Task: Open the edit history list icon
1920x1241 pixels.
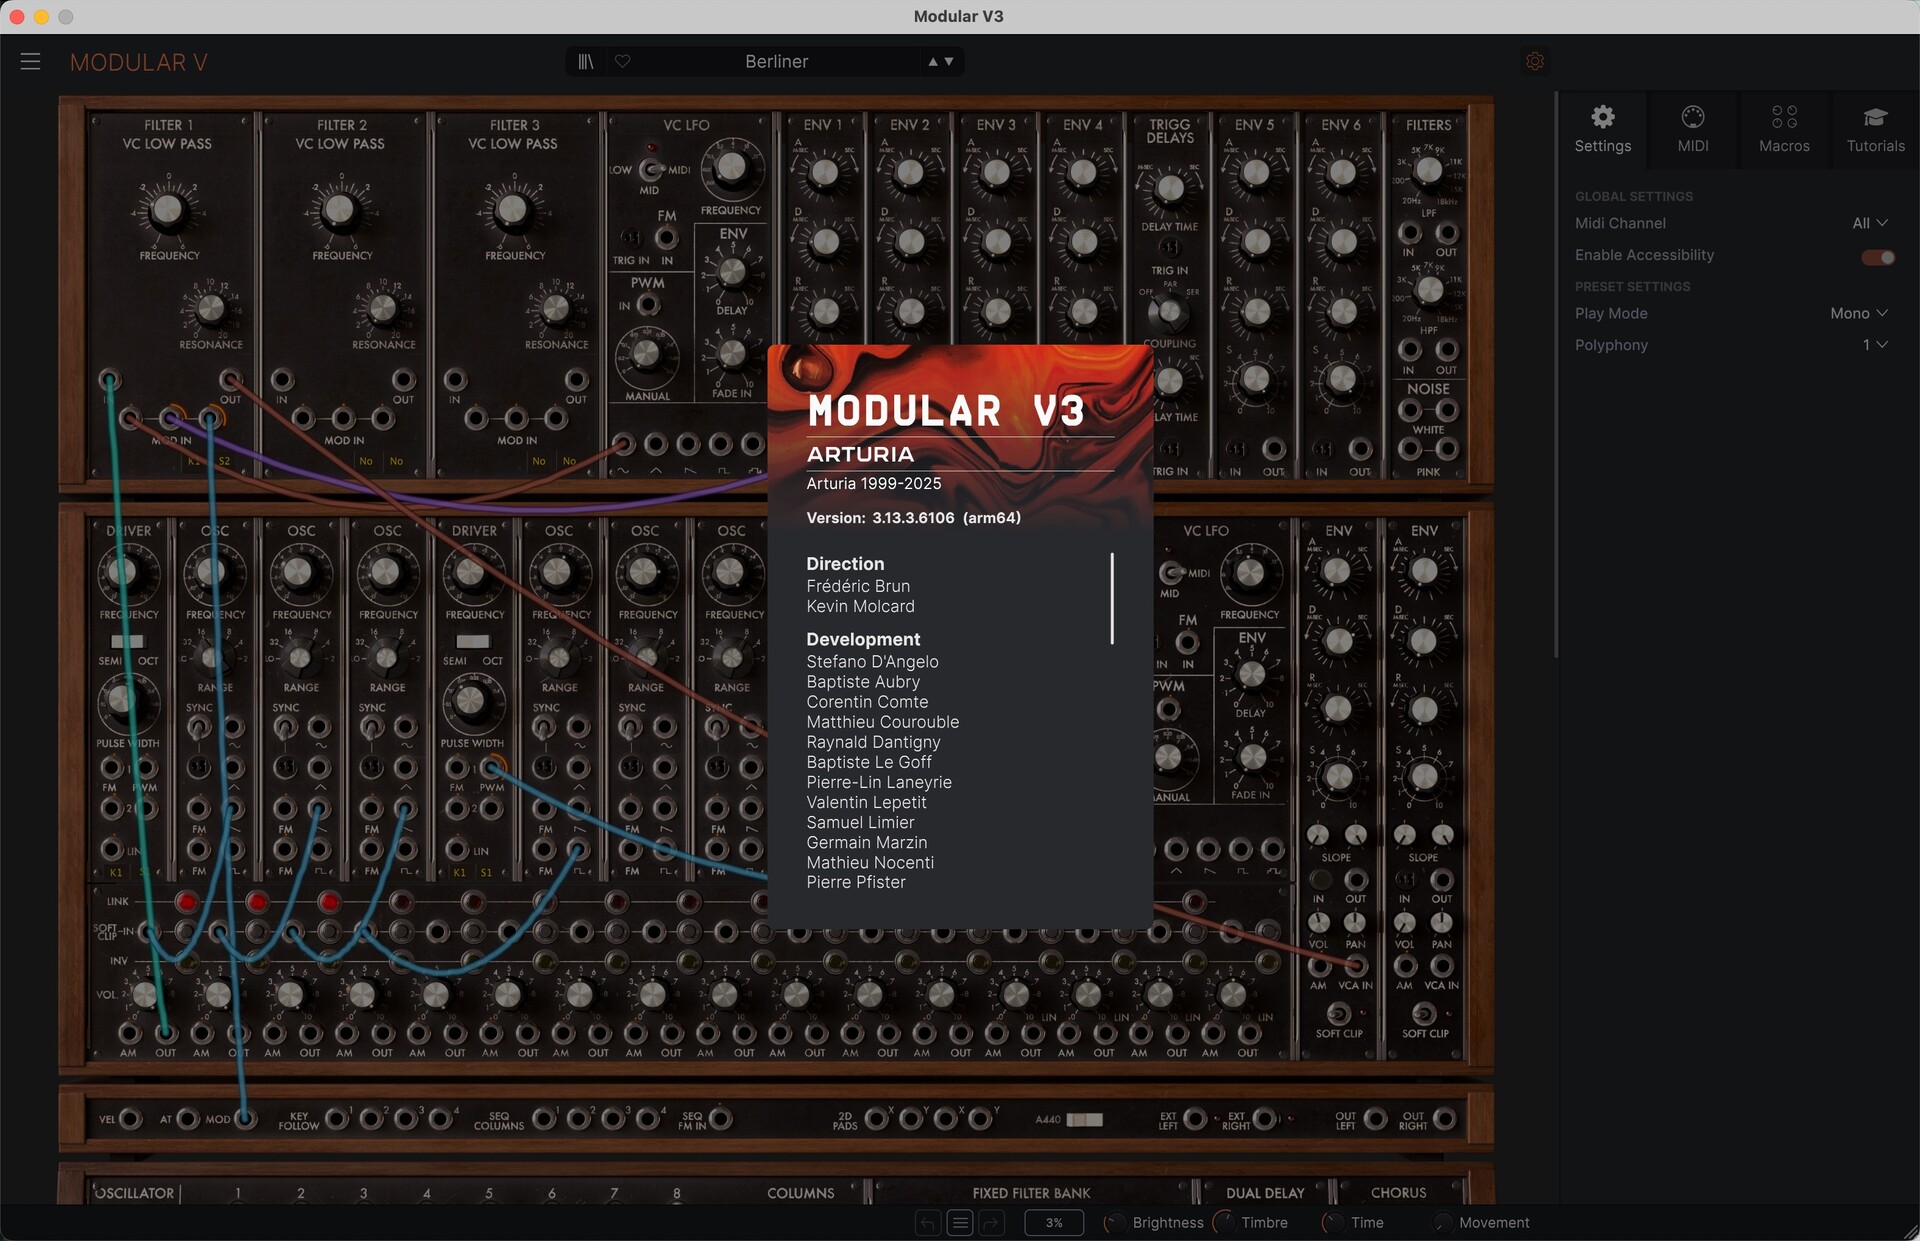Action: coord(960,1223)
